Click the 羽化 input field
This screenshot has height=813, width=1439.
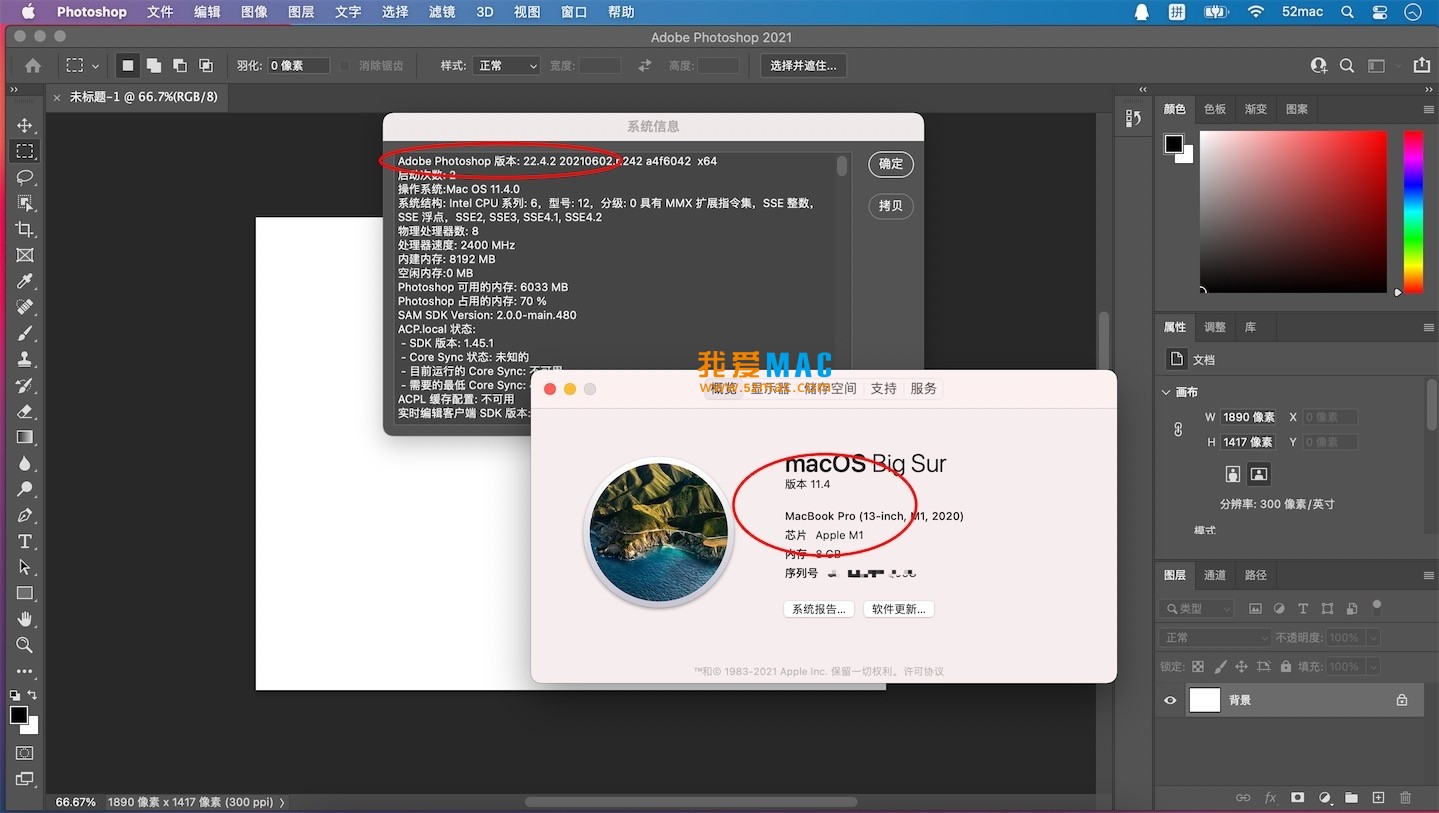(298, 66)
